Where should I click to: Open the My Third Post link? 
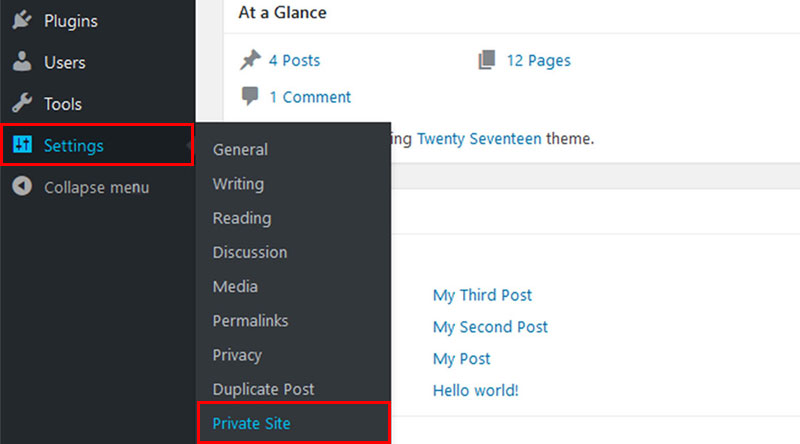point(482,295)
